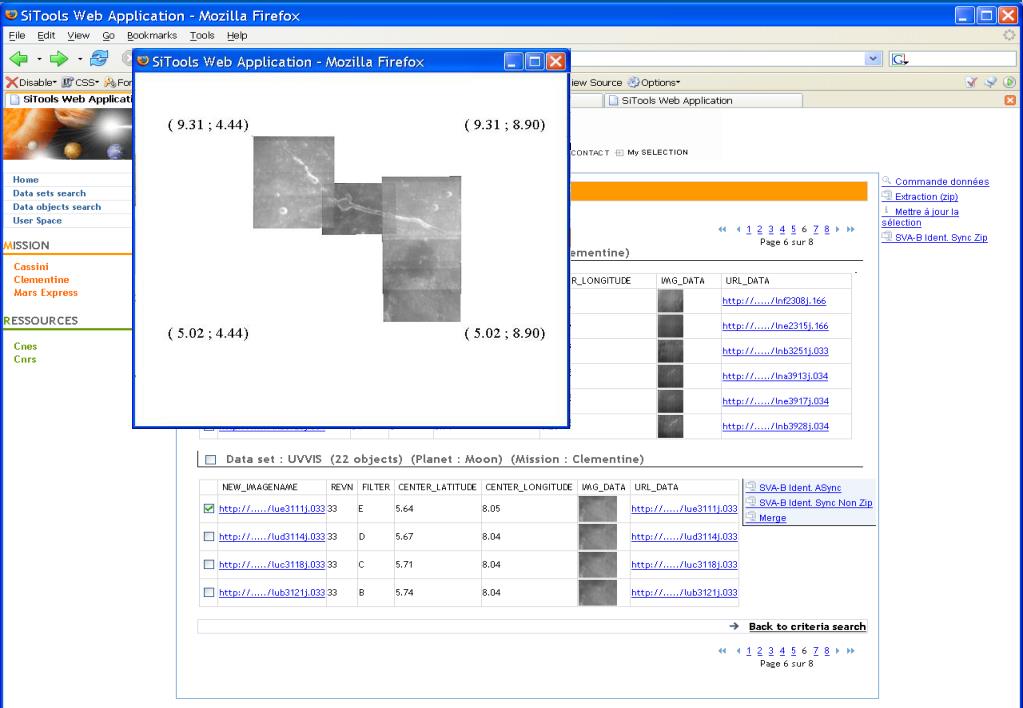Open the Data sets search link
This screenshot has width=1023, height=708.
(49, 193)
